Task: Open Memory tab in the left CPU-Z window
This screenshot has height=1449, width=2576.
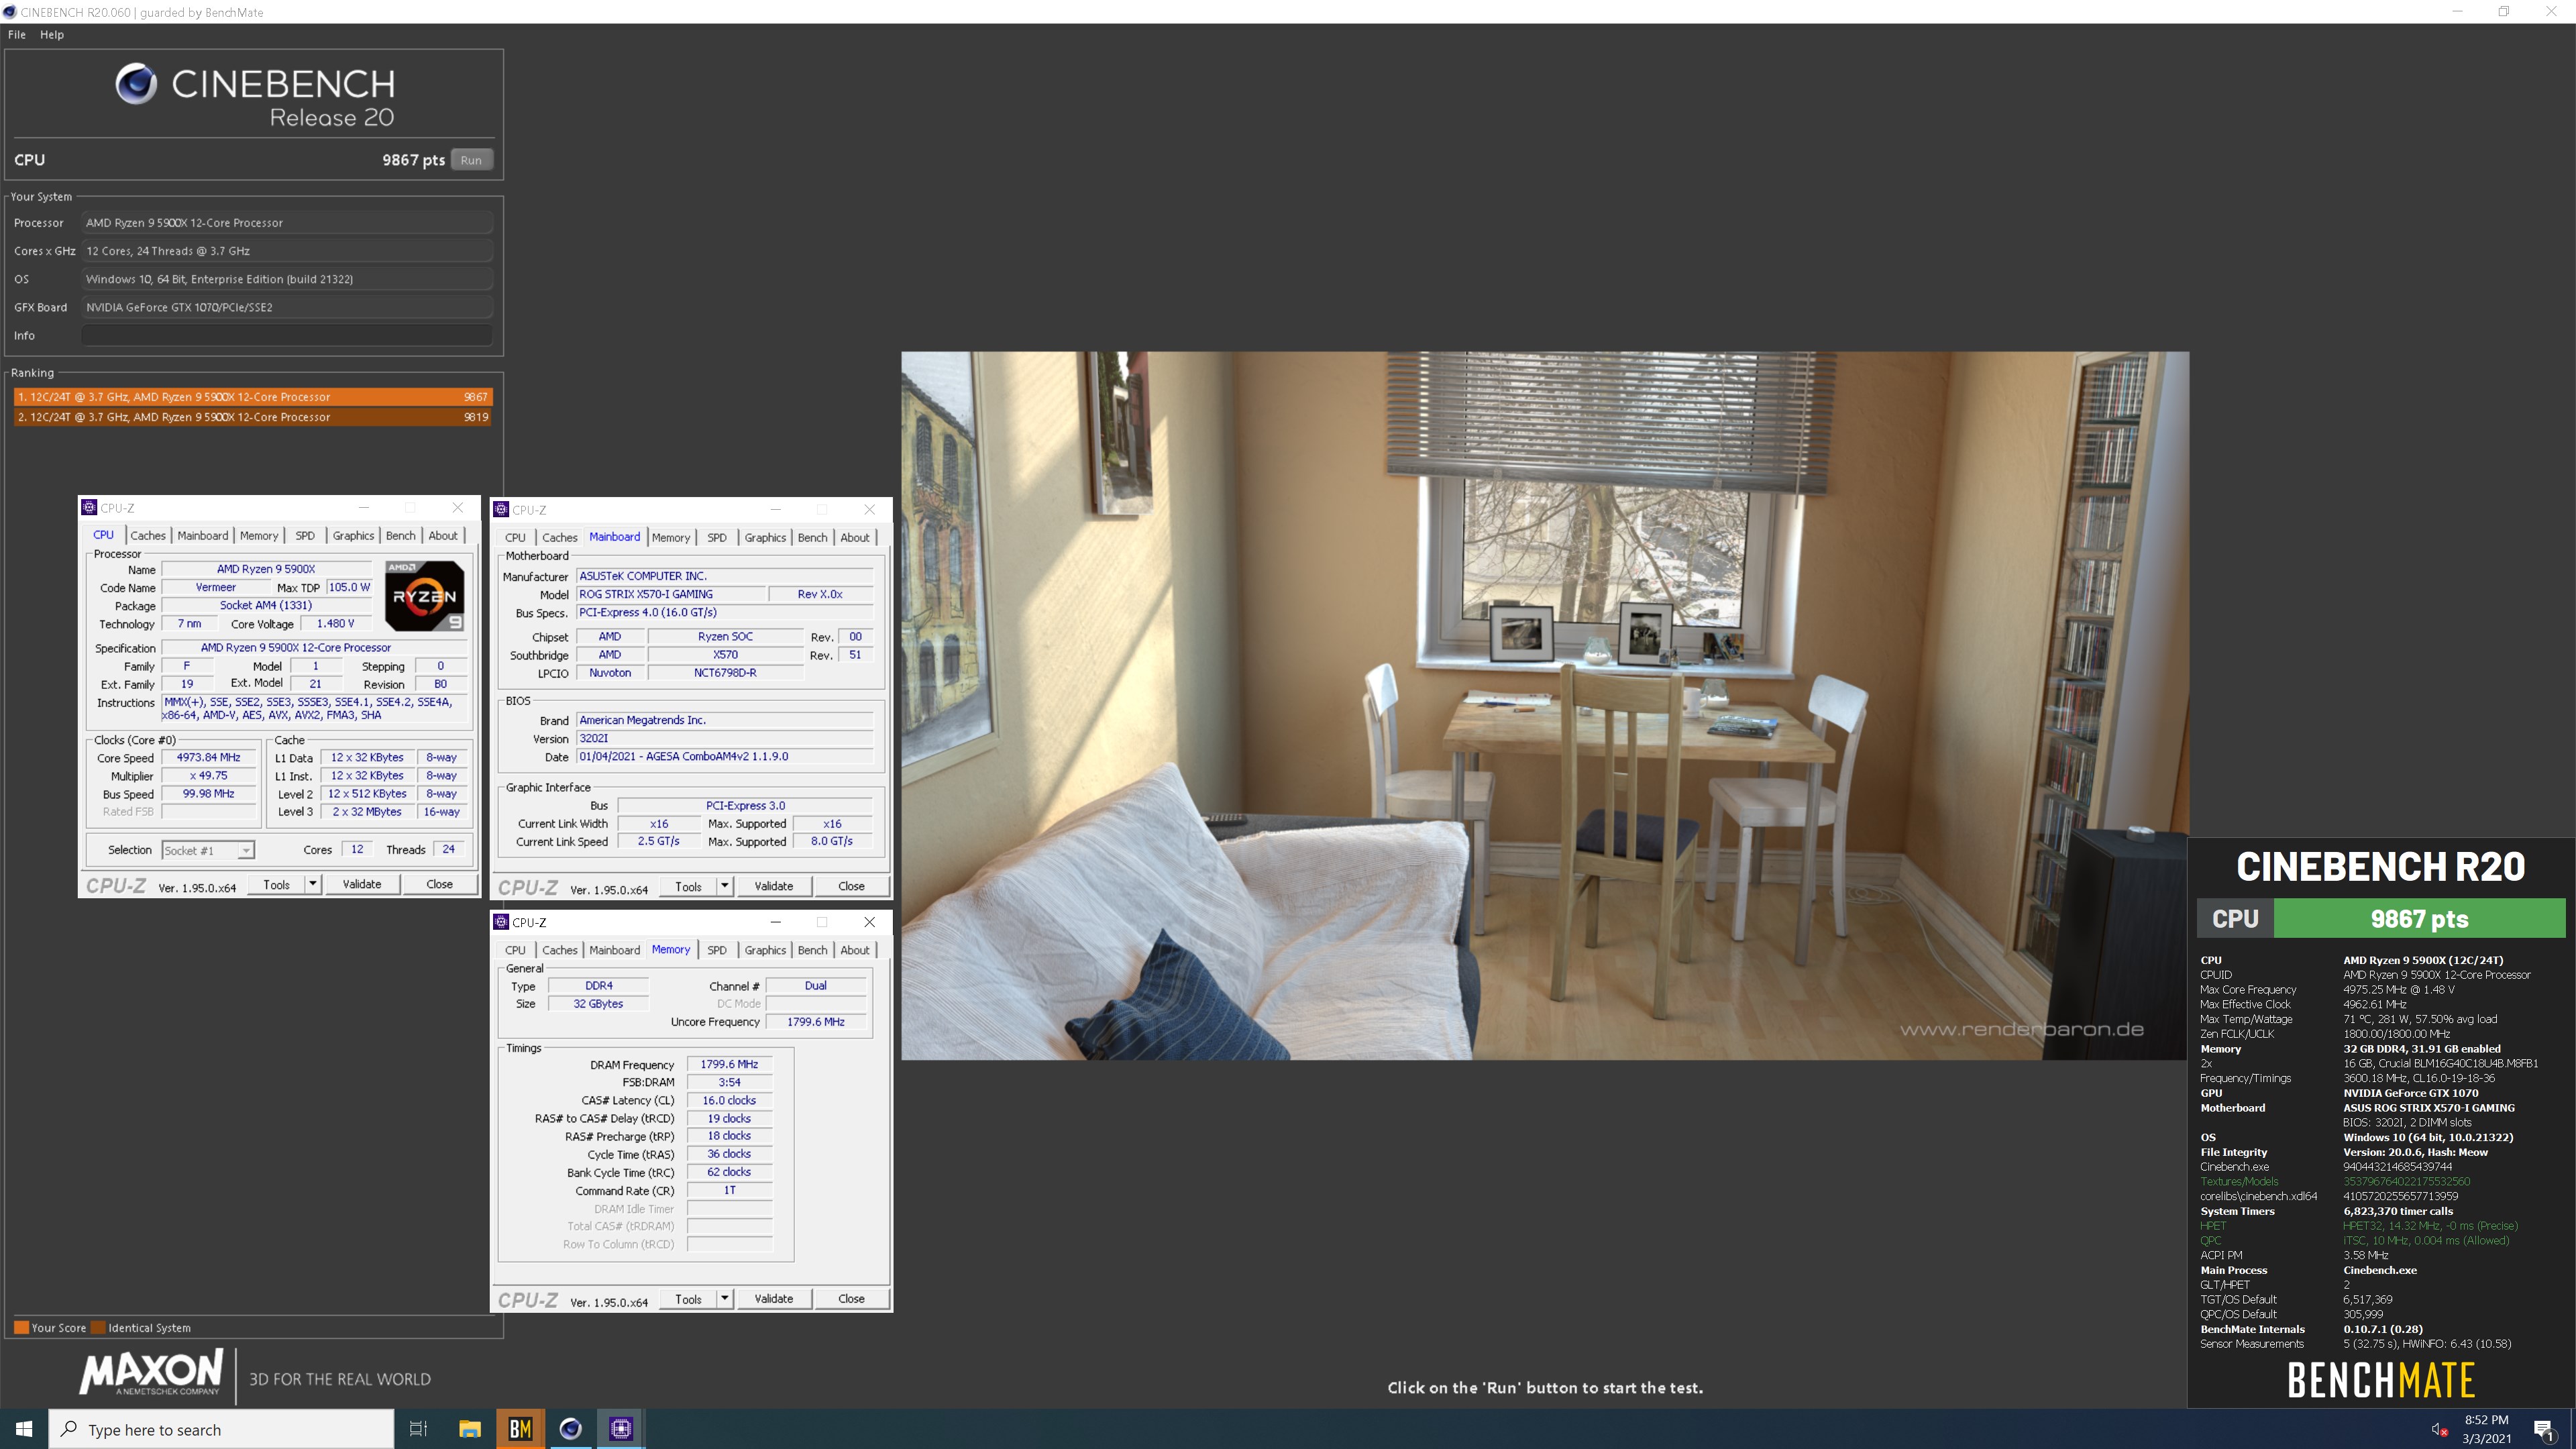Action: point(259,535)
